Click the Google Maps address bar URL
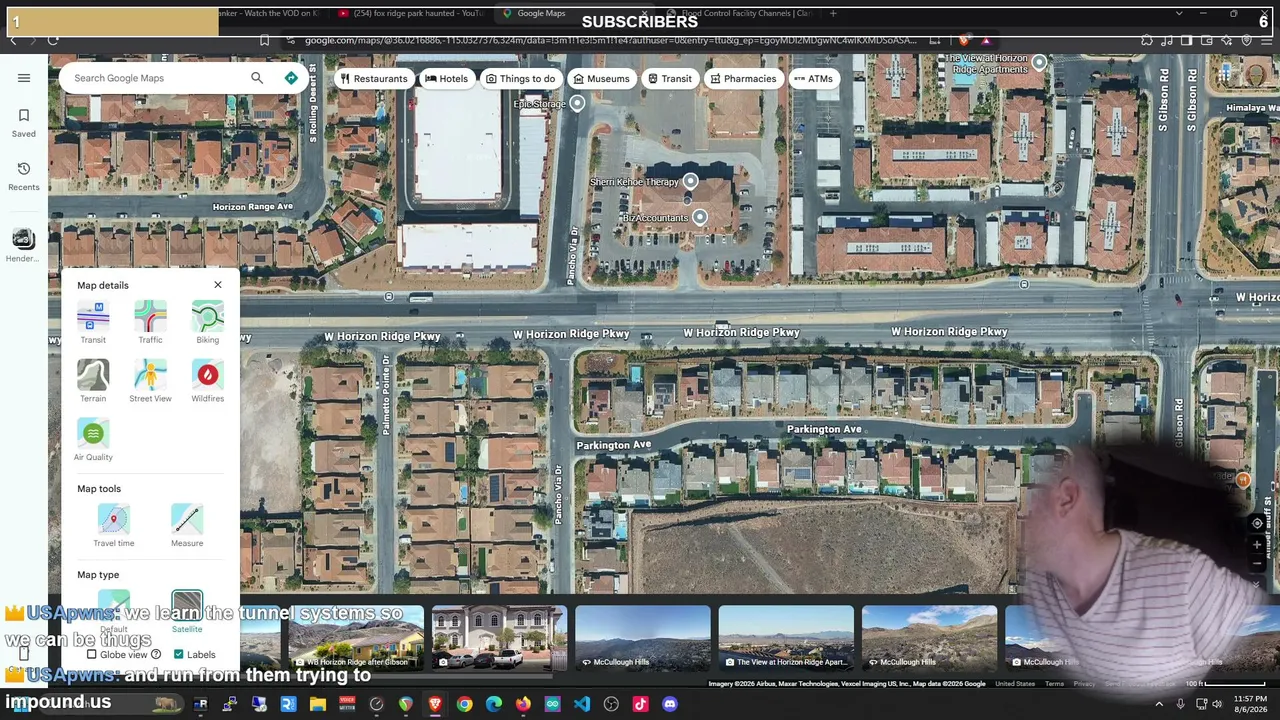This screenshot has width=1280, height=720. click(610, 41)
